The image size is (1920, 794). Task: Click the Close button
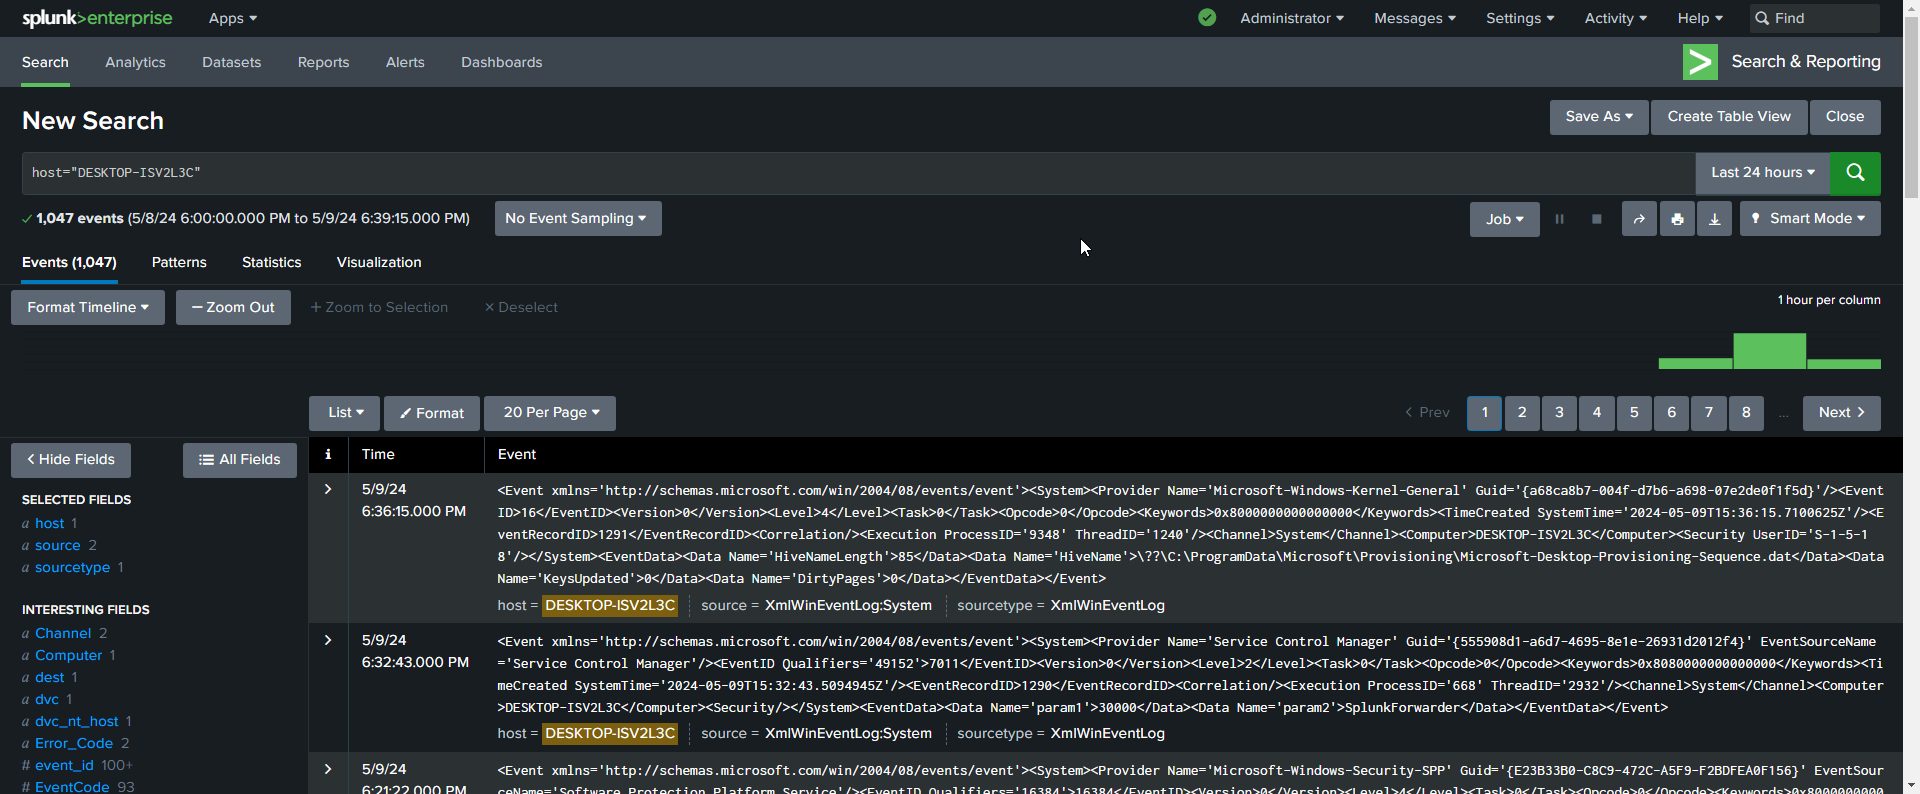pyautogui.click(x=1845, y=117)
